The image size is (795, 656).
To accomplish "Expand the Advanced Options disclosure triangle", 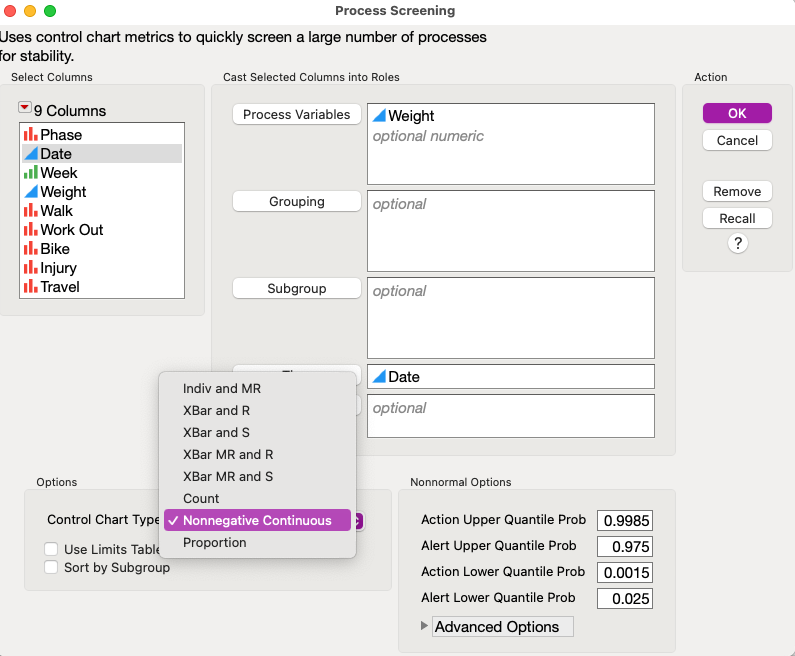I will pyautogui.click(x=424, y=626).
